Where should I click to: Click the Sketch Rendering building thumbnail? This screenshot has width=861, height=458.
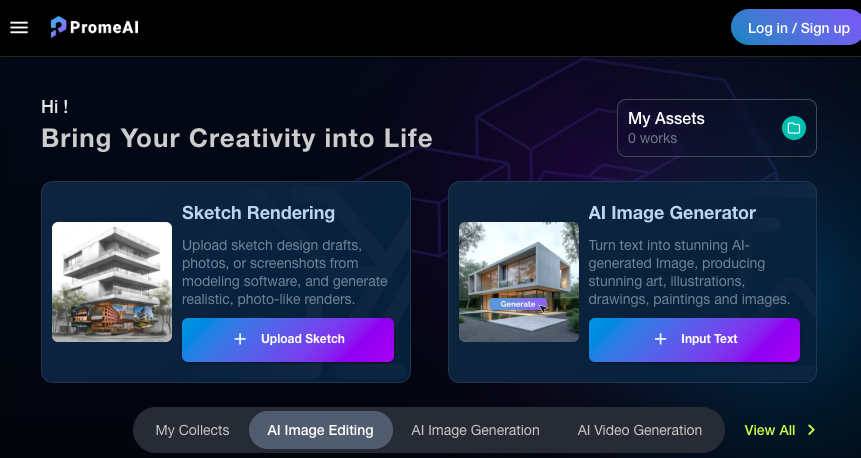pyautogui.click(x=112, y=282)
